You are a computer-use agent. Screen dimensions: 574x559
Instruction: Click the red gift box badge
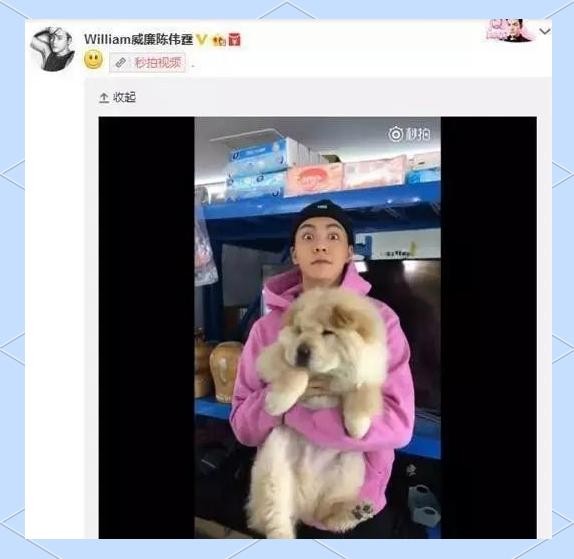(235, 39)
